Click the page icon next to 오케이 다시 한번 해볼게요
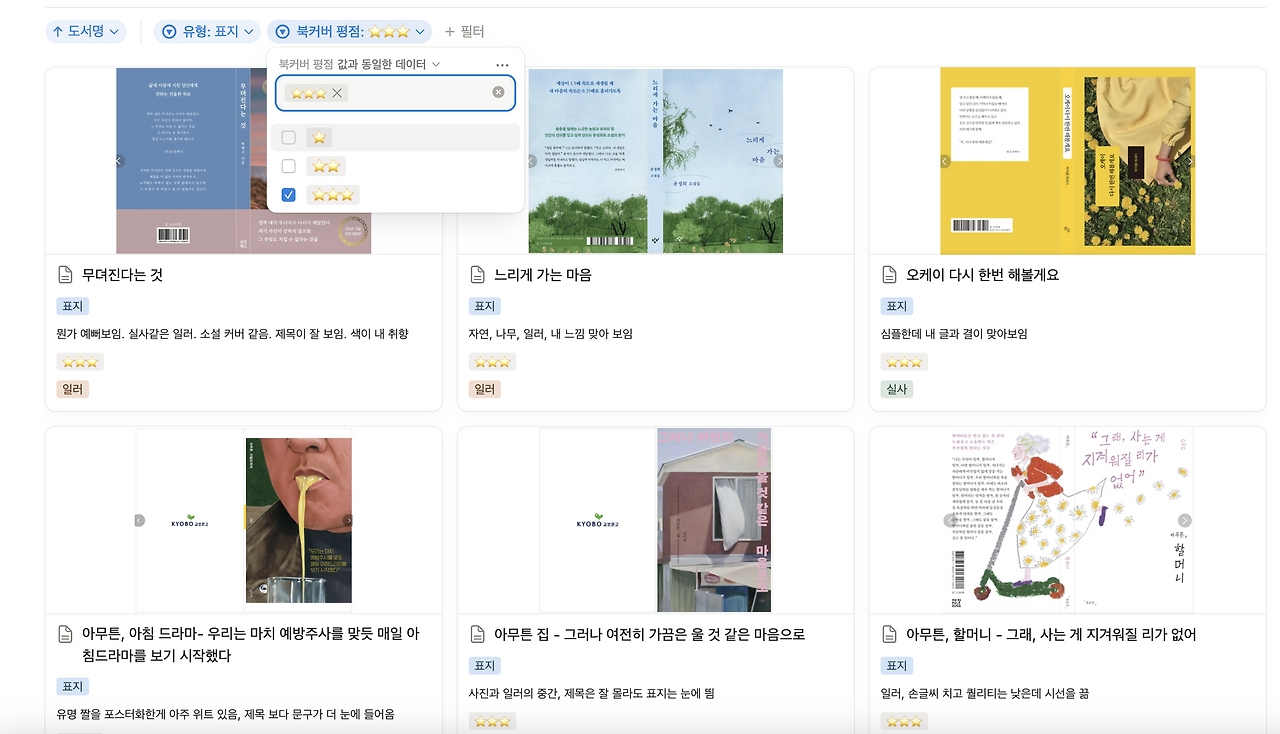 889,275
